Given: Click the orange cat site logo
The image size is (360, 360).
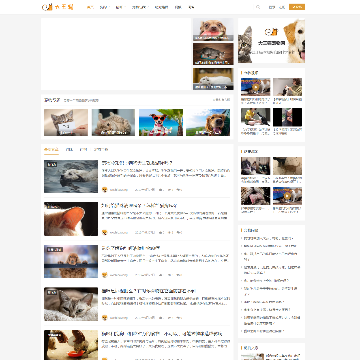Looking at the screenshot, I should 58,7.
